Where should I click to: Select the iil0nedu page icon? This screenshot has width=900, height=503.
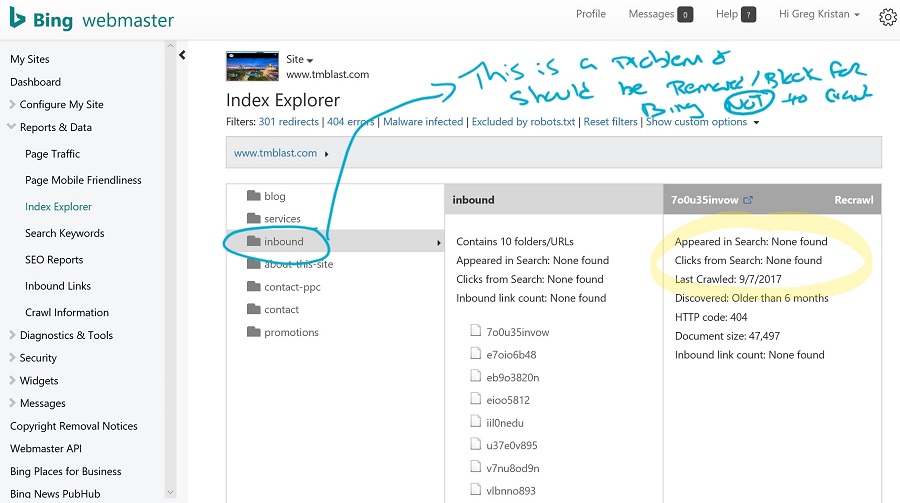click(475, 421)
